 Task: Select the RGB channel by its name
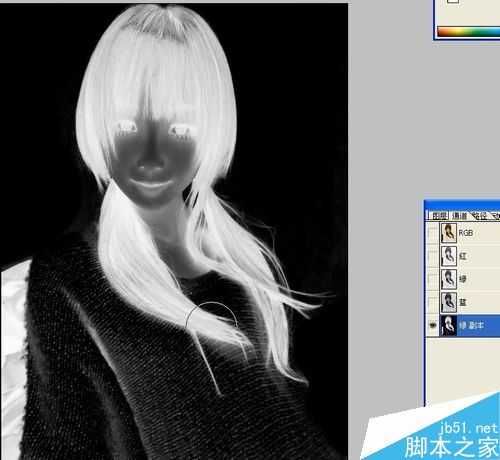click(466, 233)
